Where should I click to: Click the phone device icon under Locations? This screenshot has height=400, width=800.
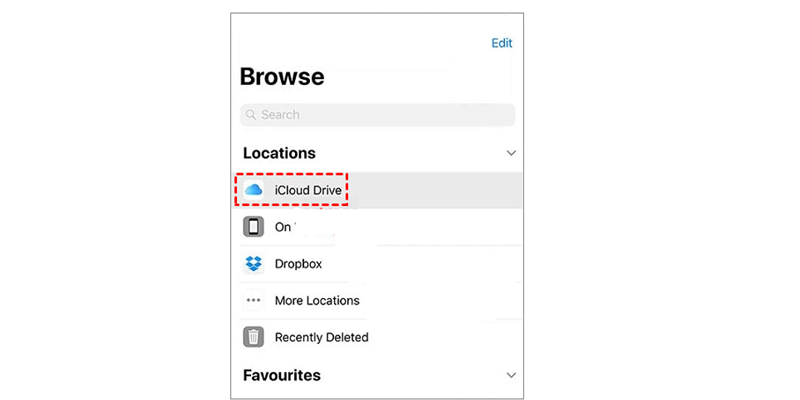click(x=254, y=227)
